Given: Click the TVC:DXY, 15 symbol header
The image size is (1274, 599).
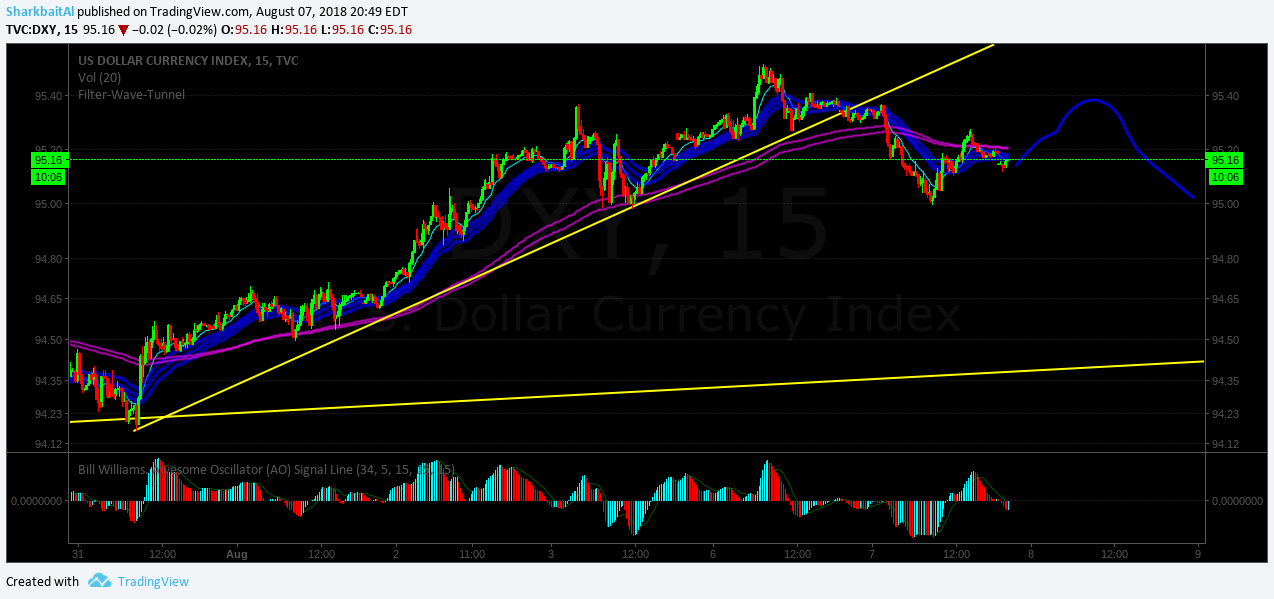Looking at the screenshot, I should [42, 29].
